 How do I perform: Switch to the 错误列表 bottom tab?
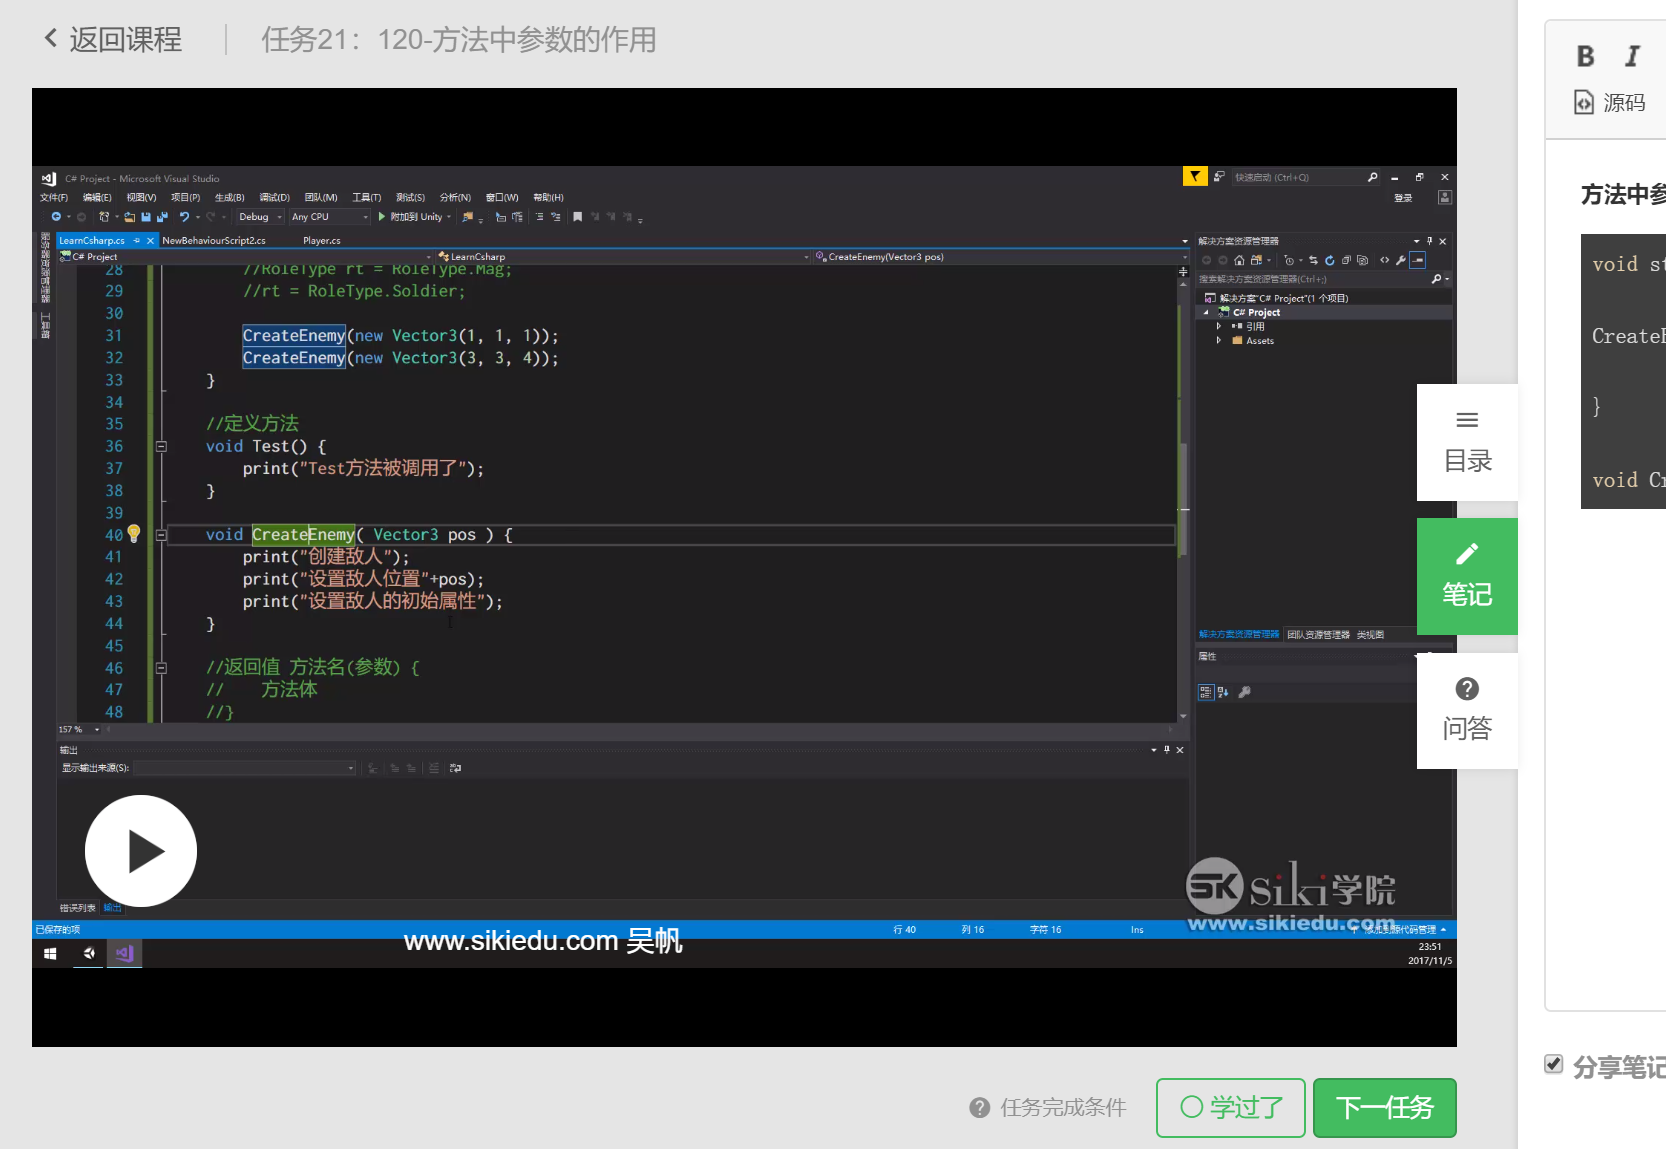coord(78,908)
